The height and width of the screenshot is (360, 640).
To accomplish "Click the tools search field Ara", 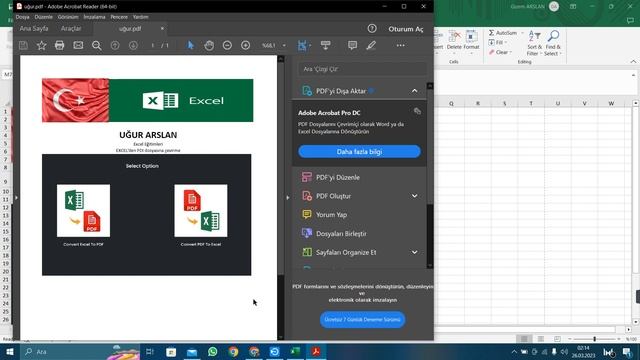I will (x=362, y=69).
